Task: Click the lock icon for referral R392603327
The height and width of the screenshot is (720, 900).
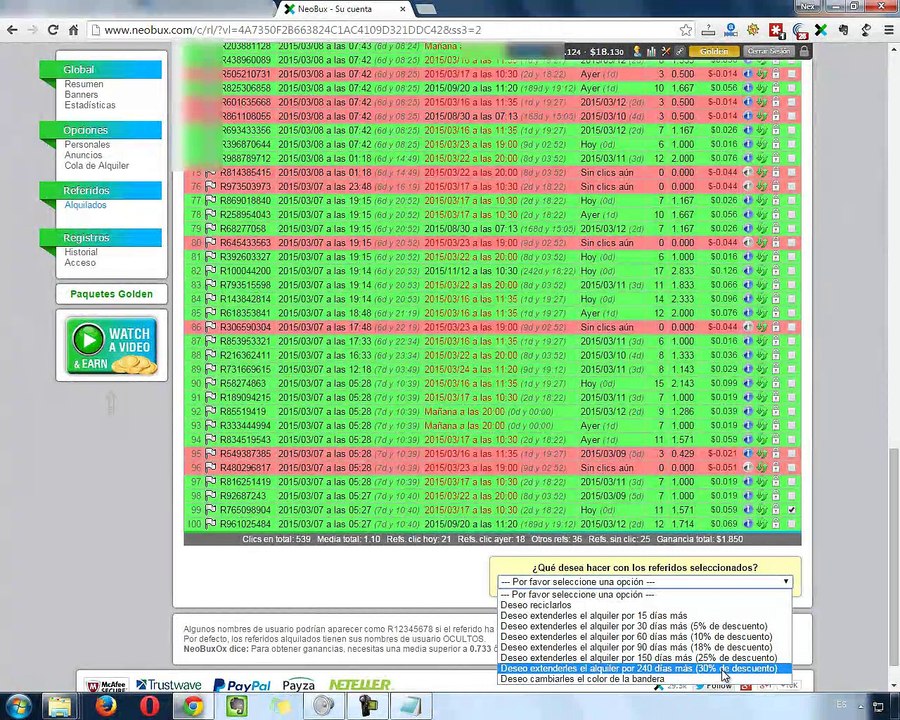Action: pyautogui.click(x=776, y=257)
